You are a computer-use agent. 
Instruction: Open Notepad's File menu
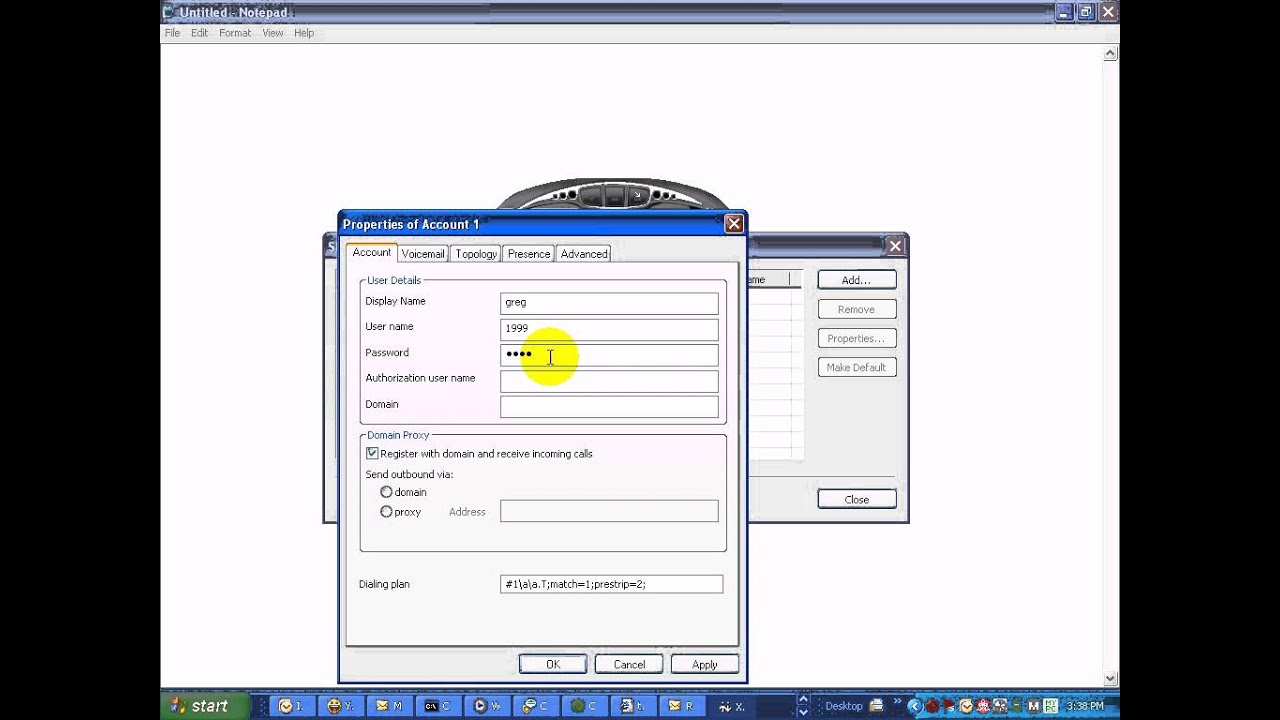click(173, 33)
